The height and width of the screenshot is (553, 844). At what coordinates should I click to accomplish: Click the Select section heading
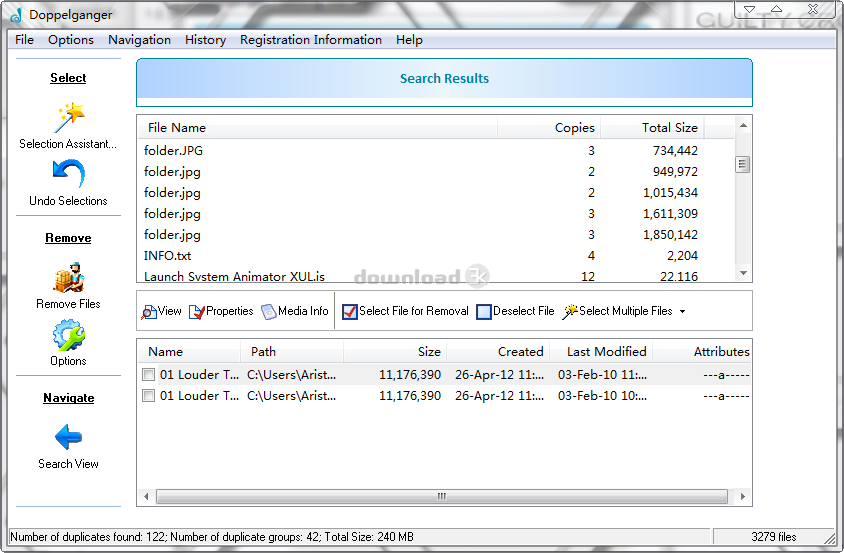coord(68,78)
